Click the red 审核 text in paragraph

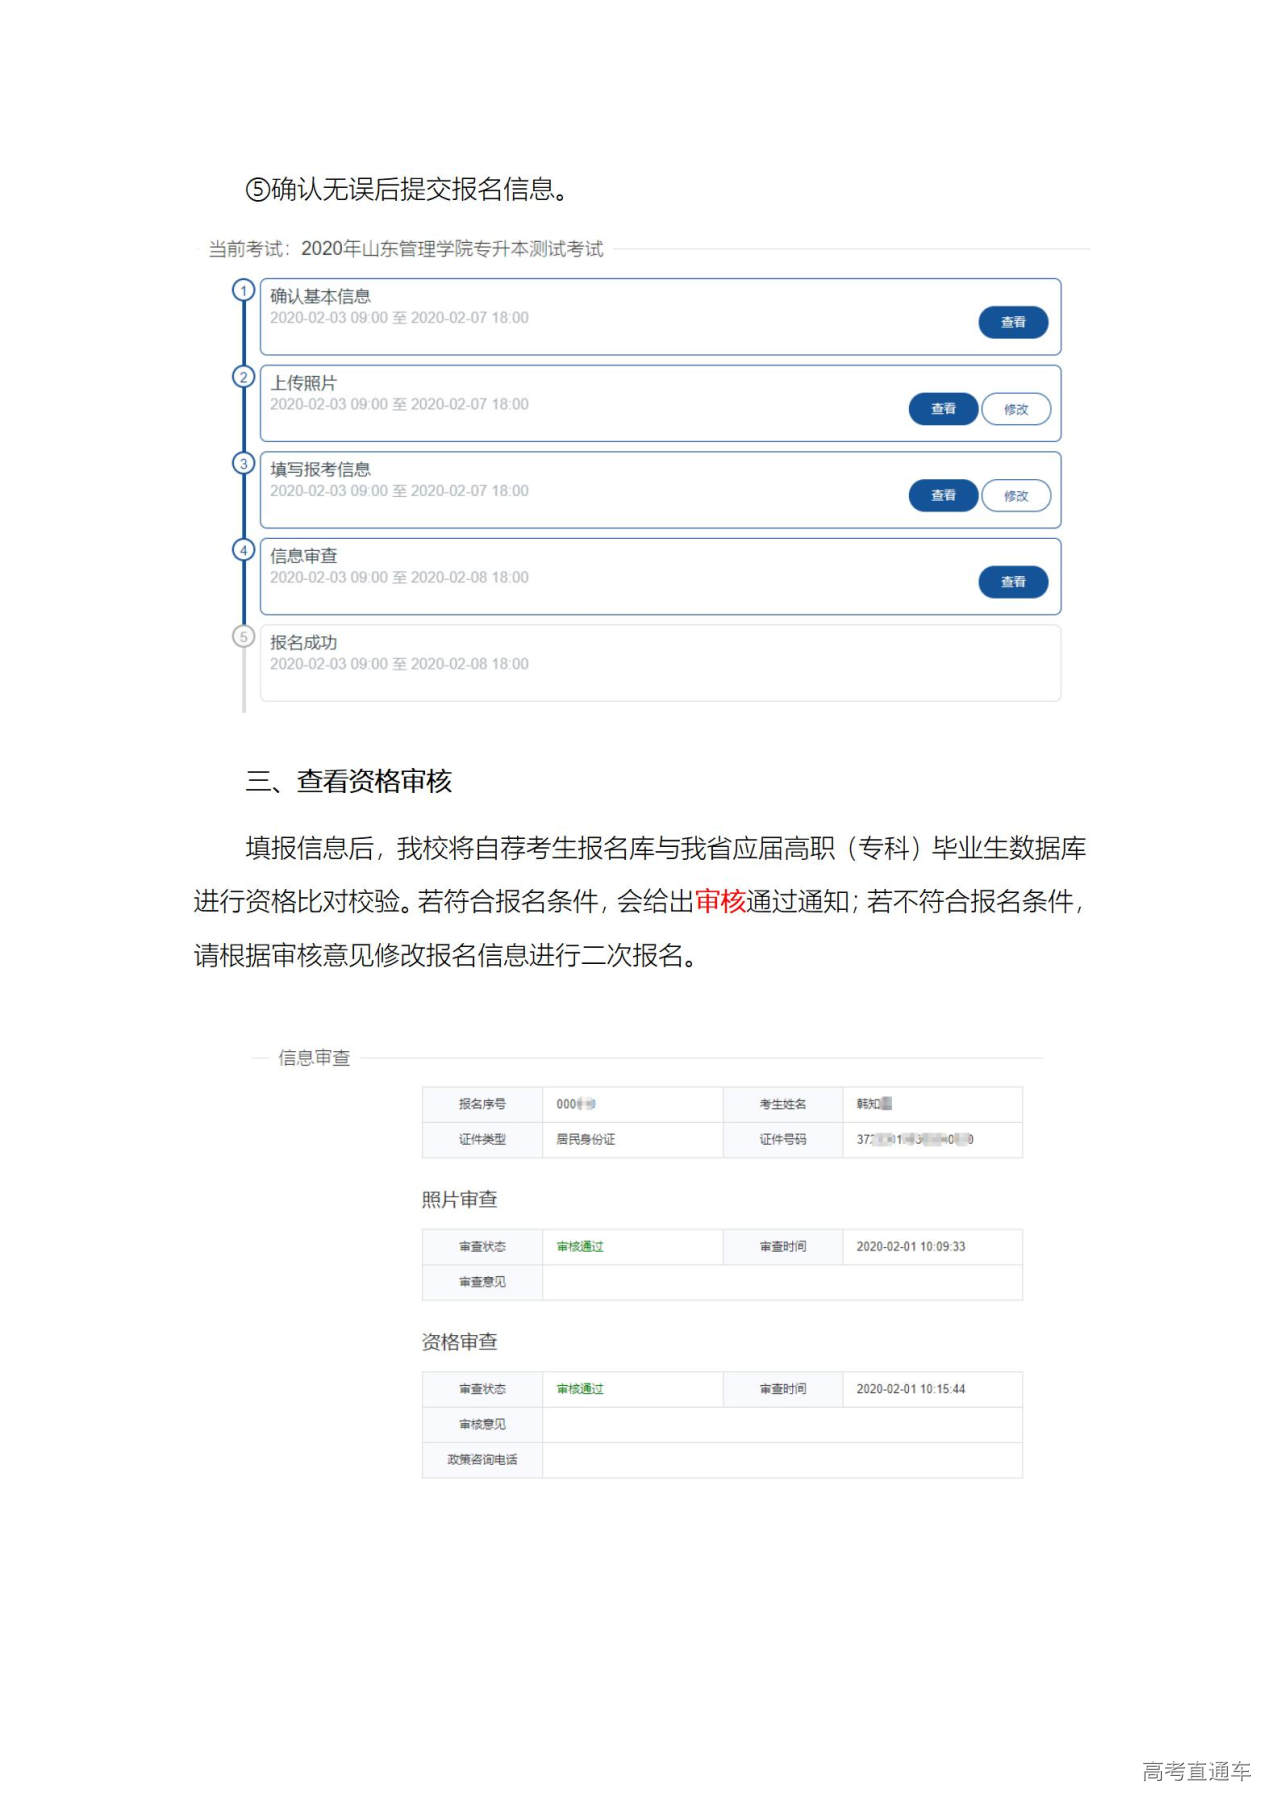(720, 902)
